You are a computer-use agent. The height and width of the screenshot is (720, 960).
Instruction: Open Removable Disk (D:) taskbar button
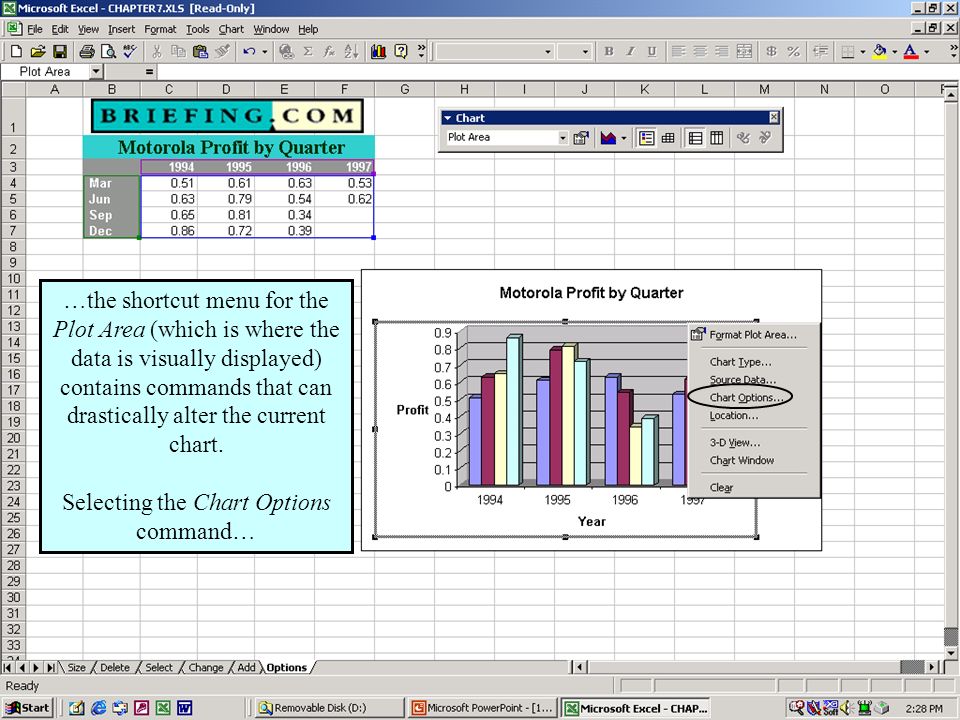[329, 708]
